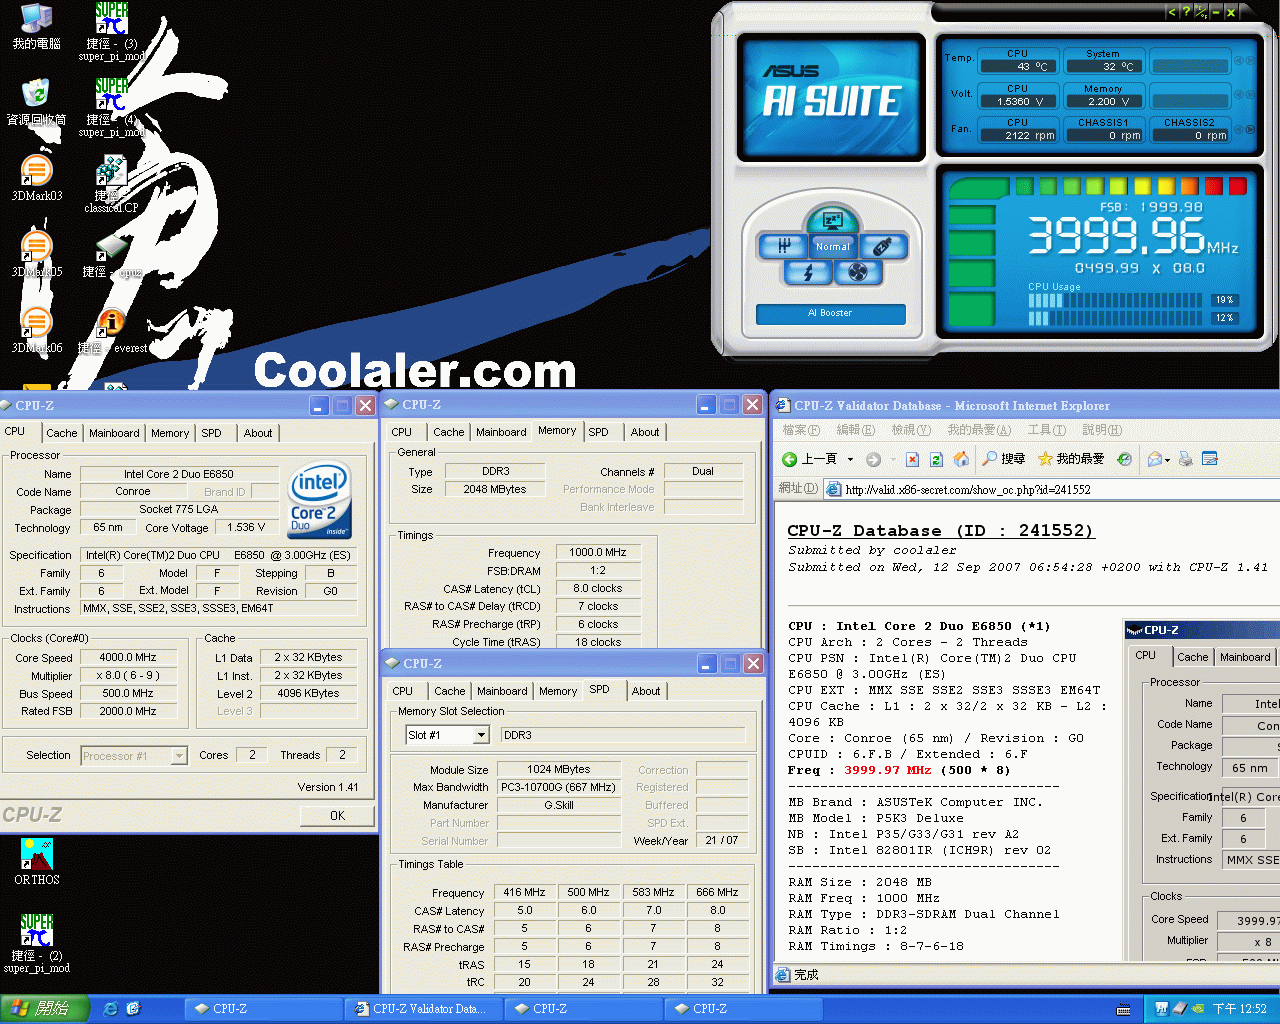Switch to Cache tab in left CPU-Z window

point(61,433)
